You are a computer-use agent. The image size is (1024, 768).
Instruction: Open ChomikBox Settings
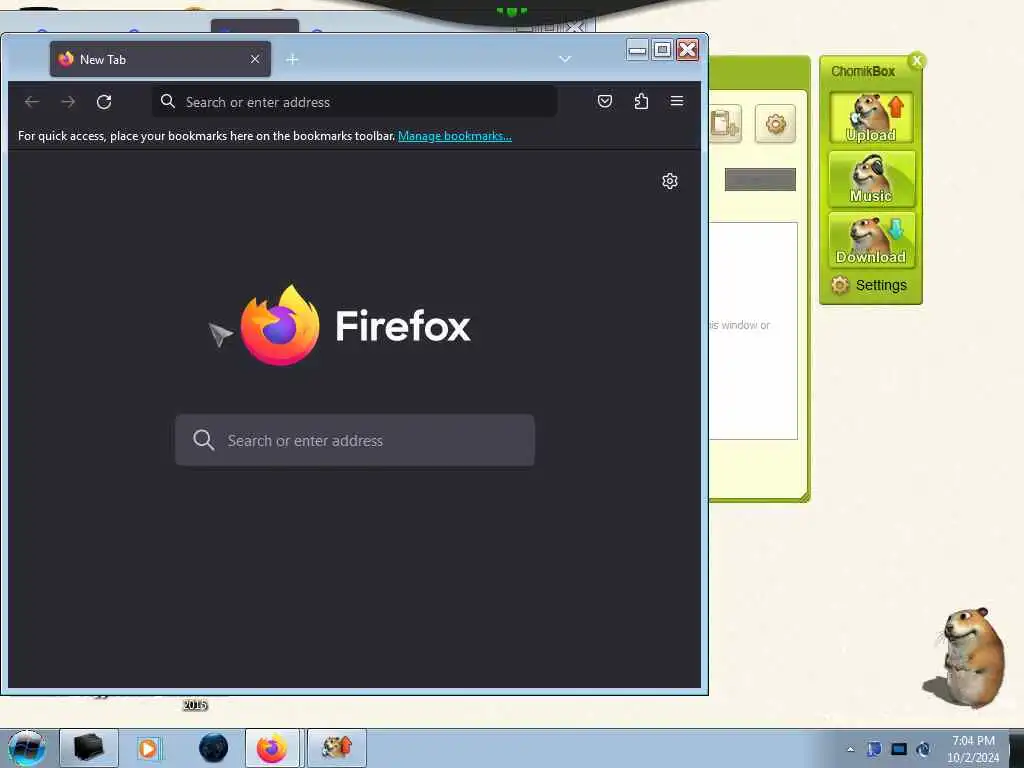(x=869, y=285)
